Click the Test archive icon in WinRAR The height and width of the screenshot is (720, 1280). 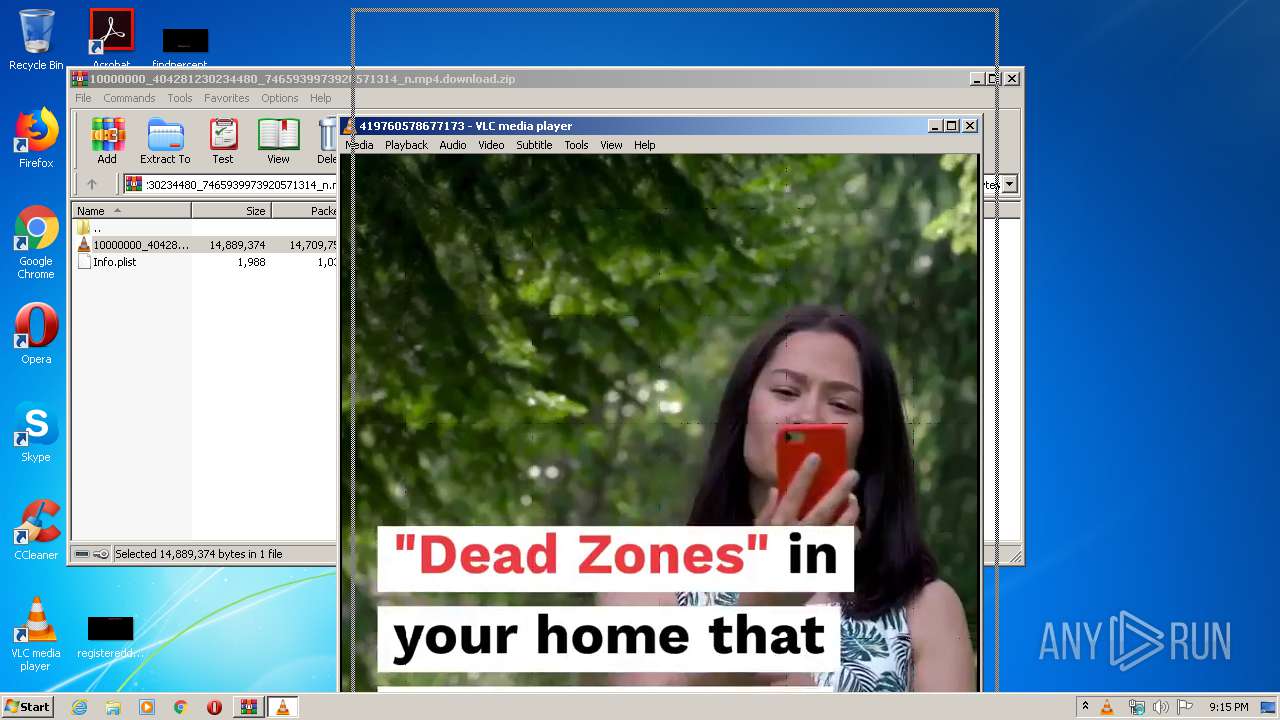[223, 141]
